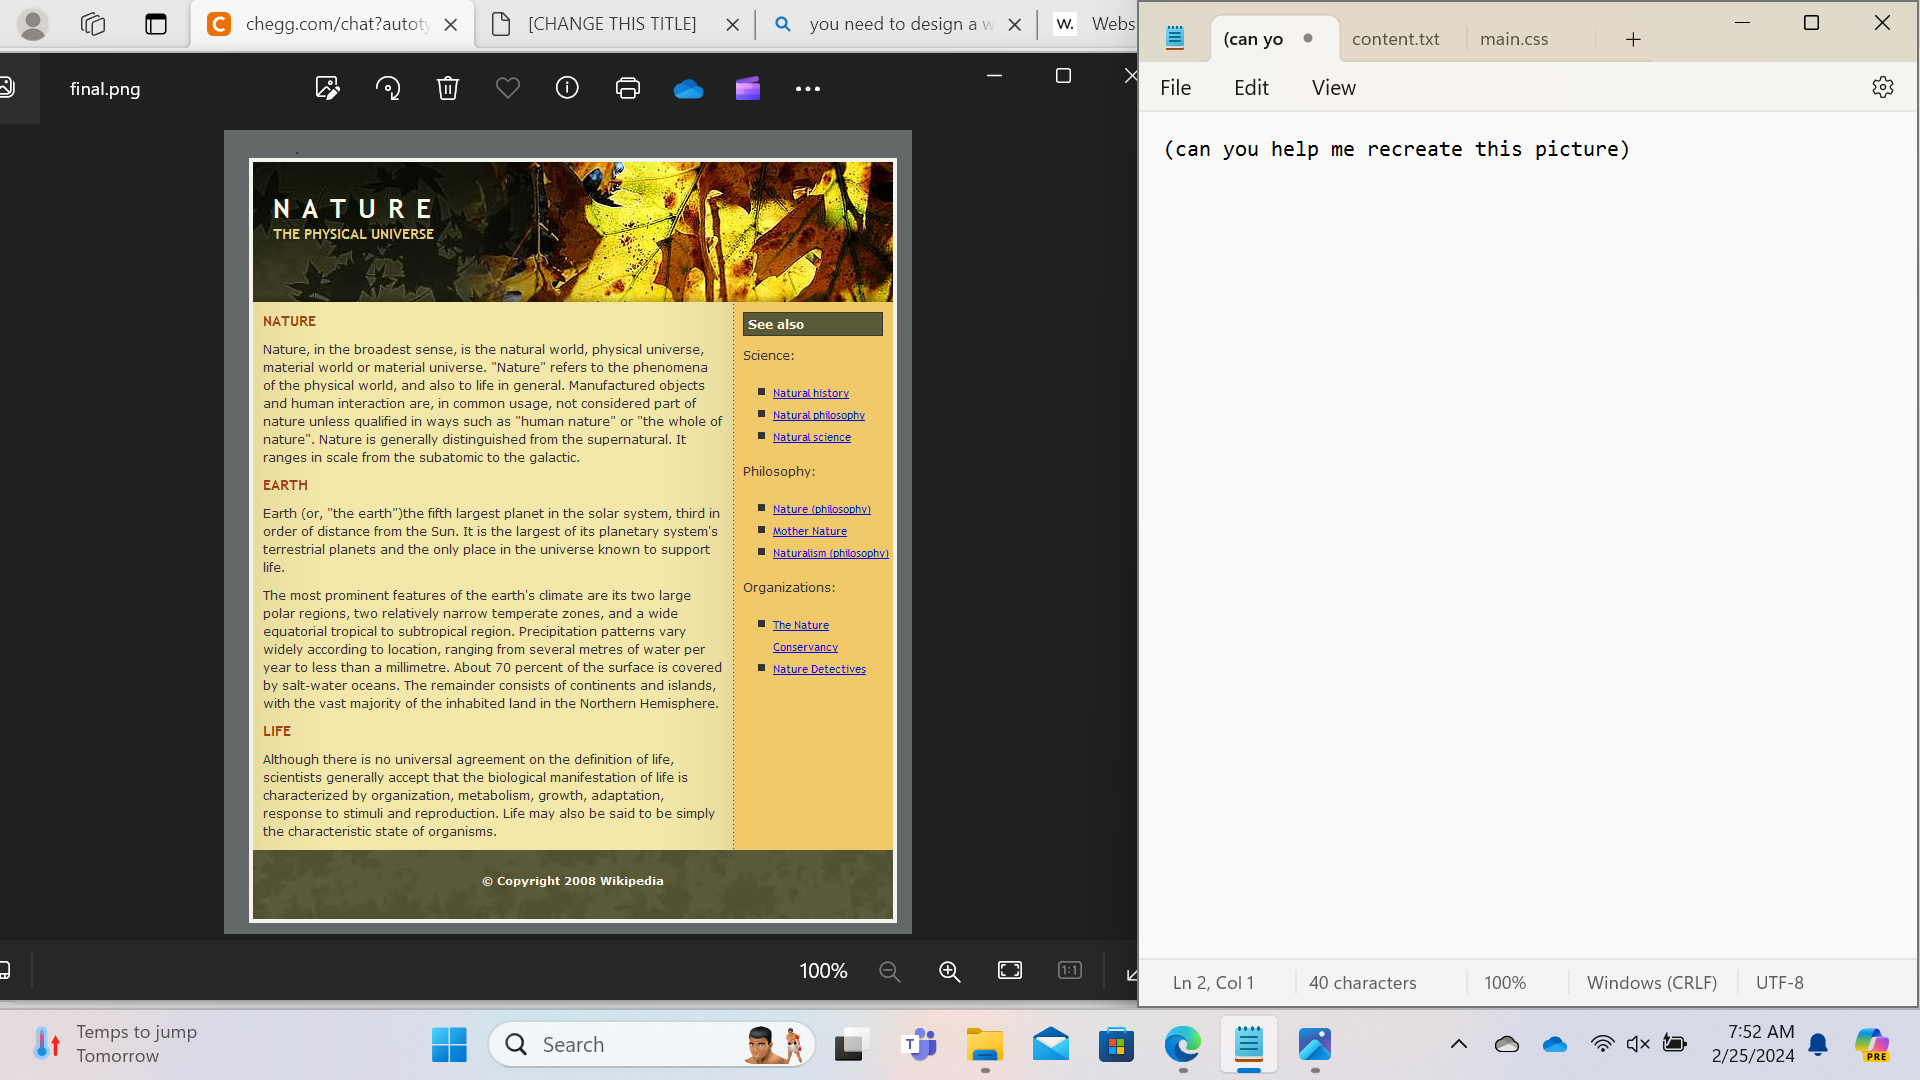Open Notepad settings with the gear icon
The height and width of the screenshot is (1080, 1920).
click(x=1883, y=87)
